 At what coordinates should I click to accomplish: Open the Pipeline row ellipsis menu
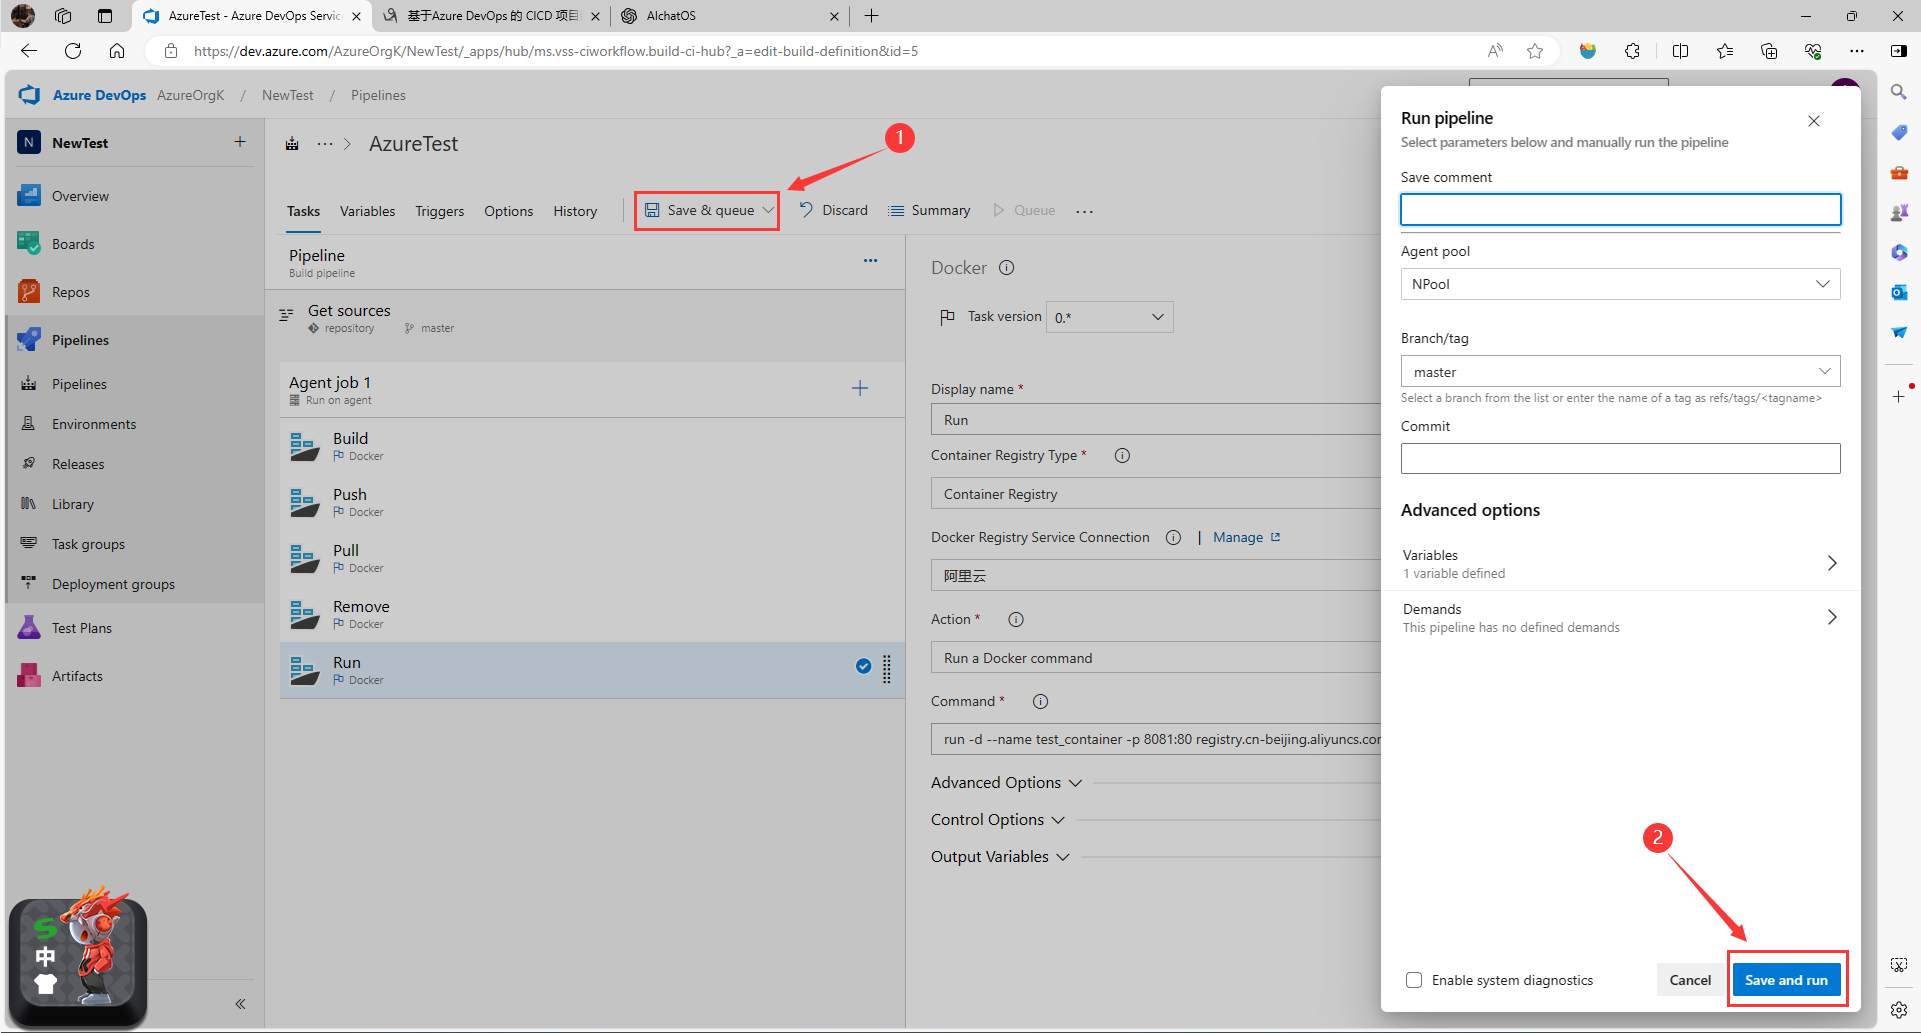[870, 261]
